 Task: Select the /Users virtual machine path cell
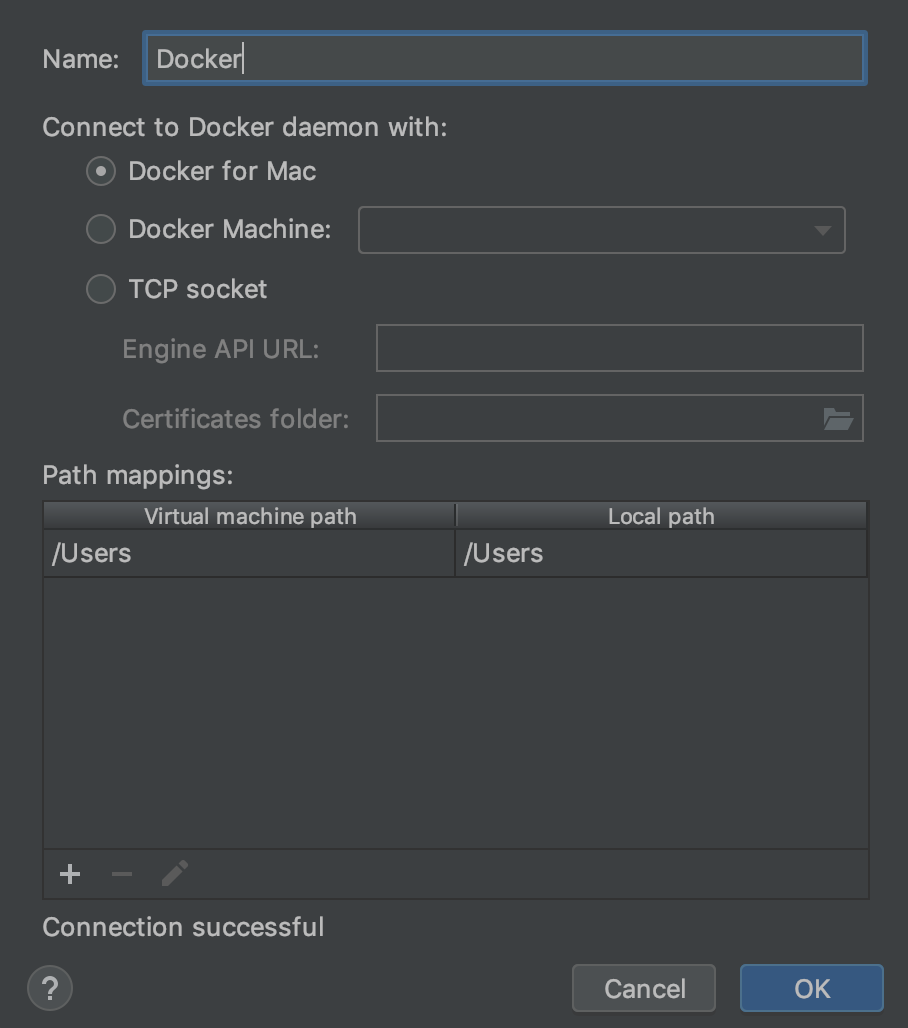coord(250,553)
